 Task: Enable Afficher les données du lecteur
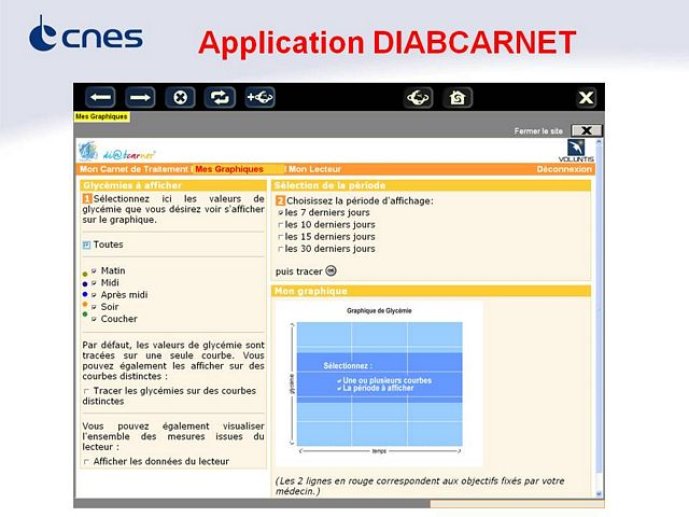(x=87, y=461)
